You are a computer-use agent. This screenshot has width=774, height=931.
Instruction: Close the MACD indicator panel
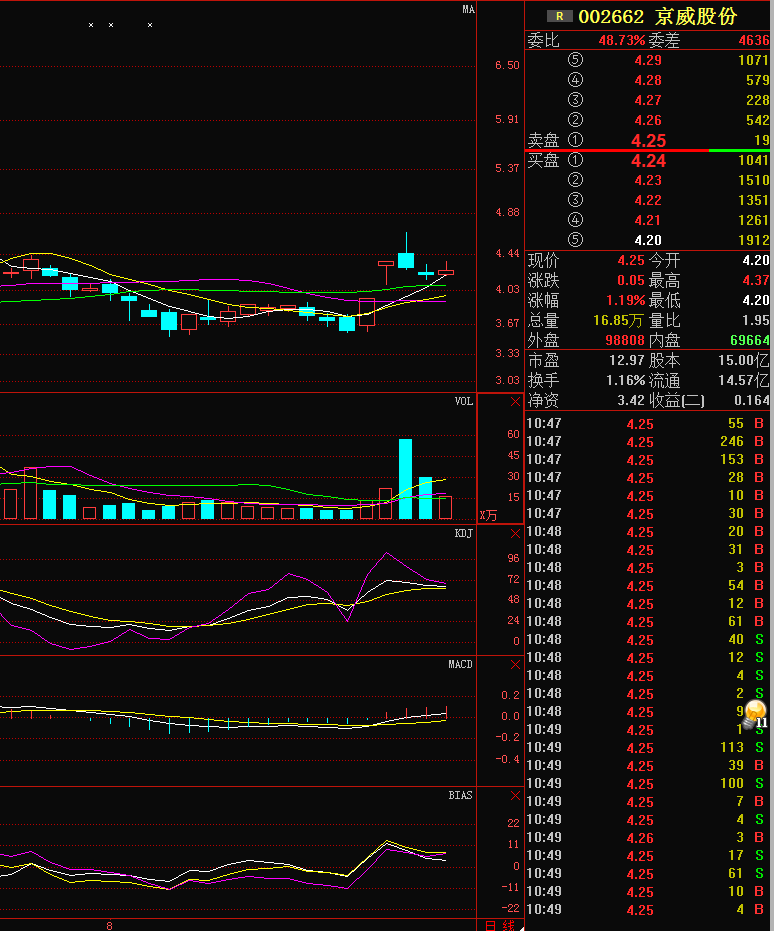515,665
